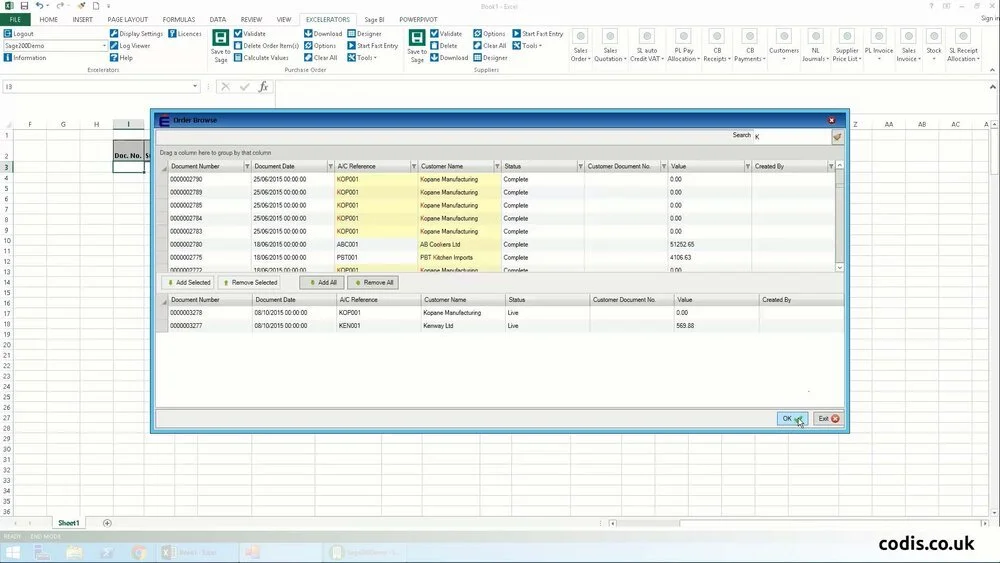Viewport: 1000px width, 563px height.
Task: Click the Remove All button
Action: tap(373, 282)
